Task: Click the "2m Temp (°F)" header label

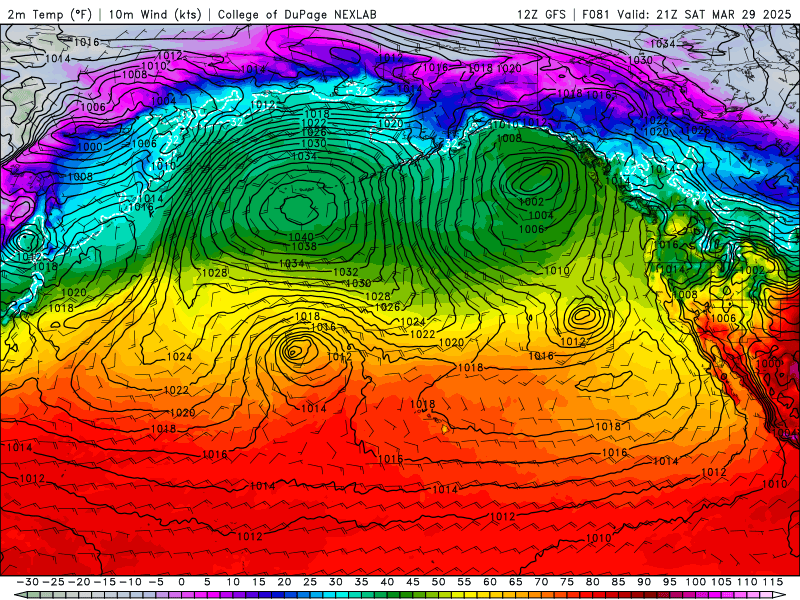Action: click(49, 14)
